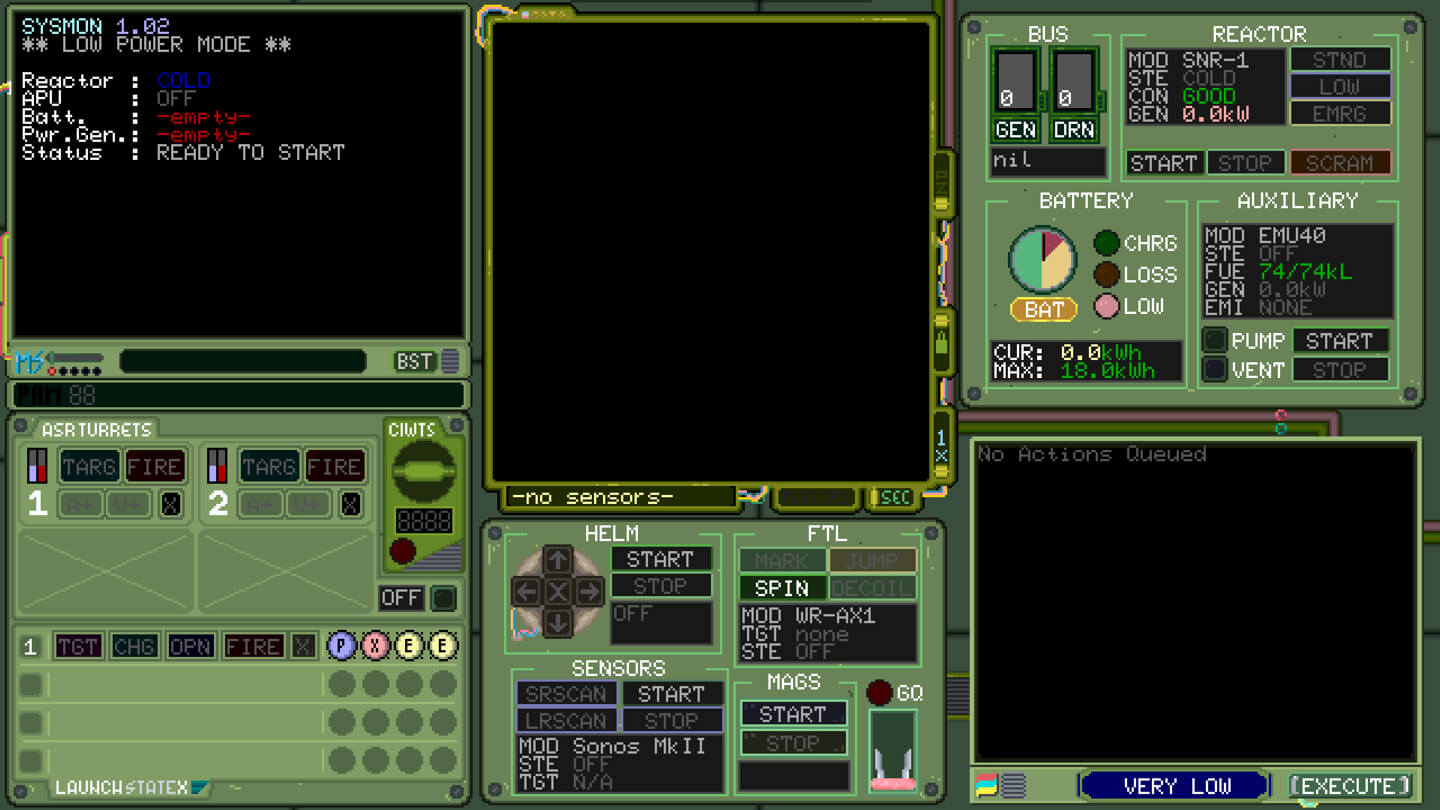
Task: Click the helm START button
Action: tap(661, 559)
